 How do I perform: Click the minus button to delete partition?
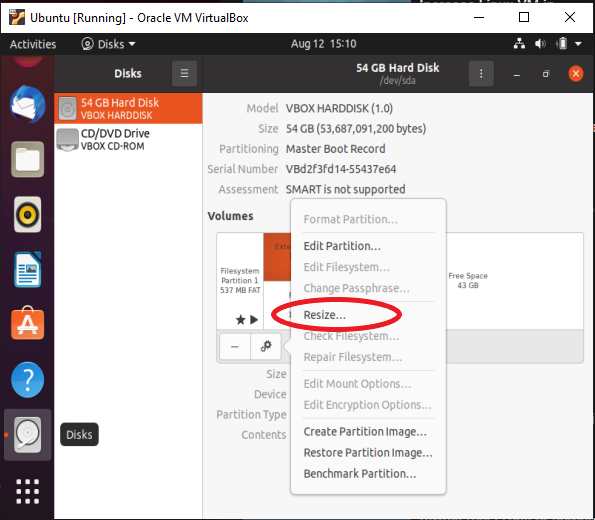235,346
